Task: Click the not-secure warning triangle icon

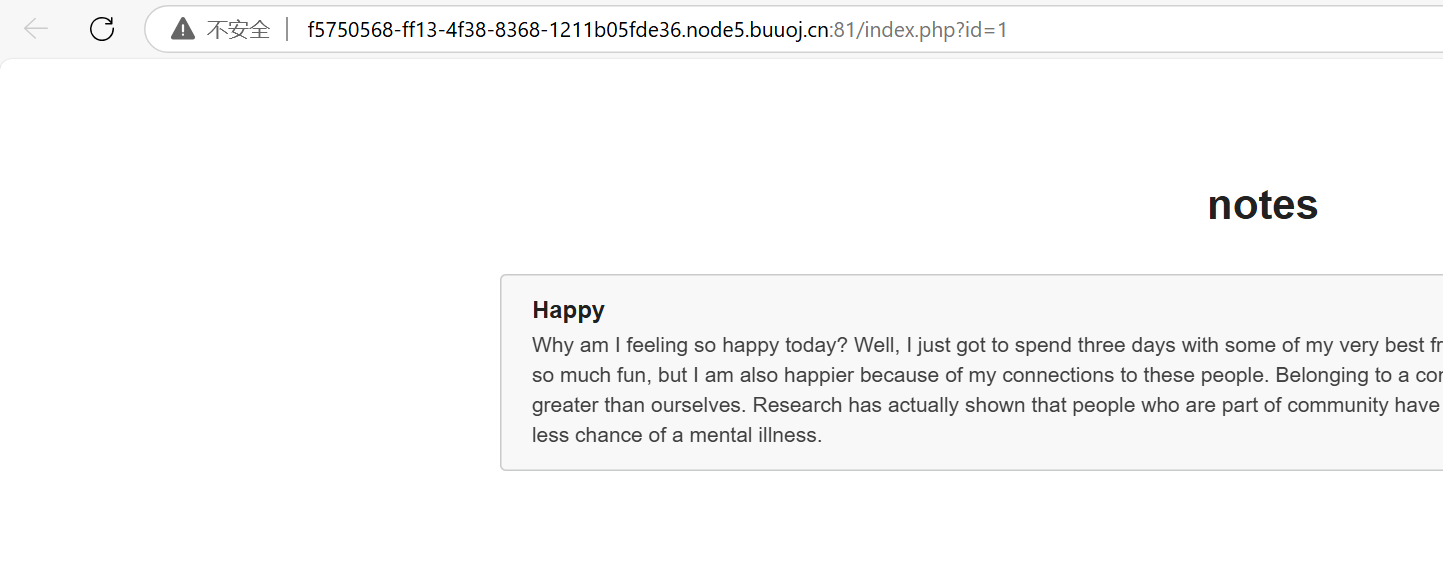Action: tap(183, 29)
